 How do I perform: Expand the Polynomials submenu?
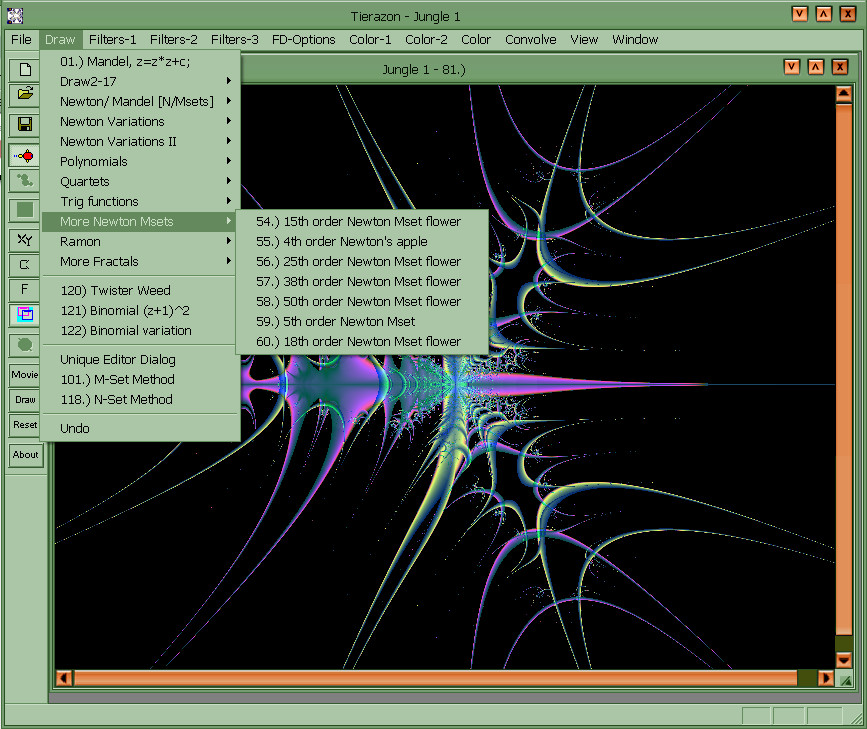pos(140,162)
